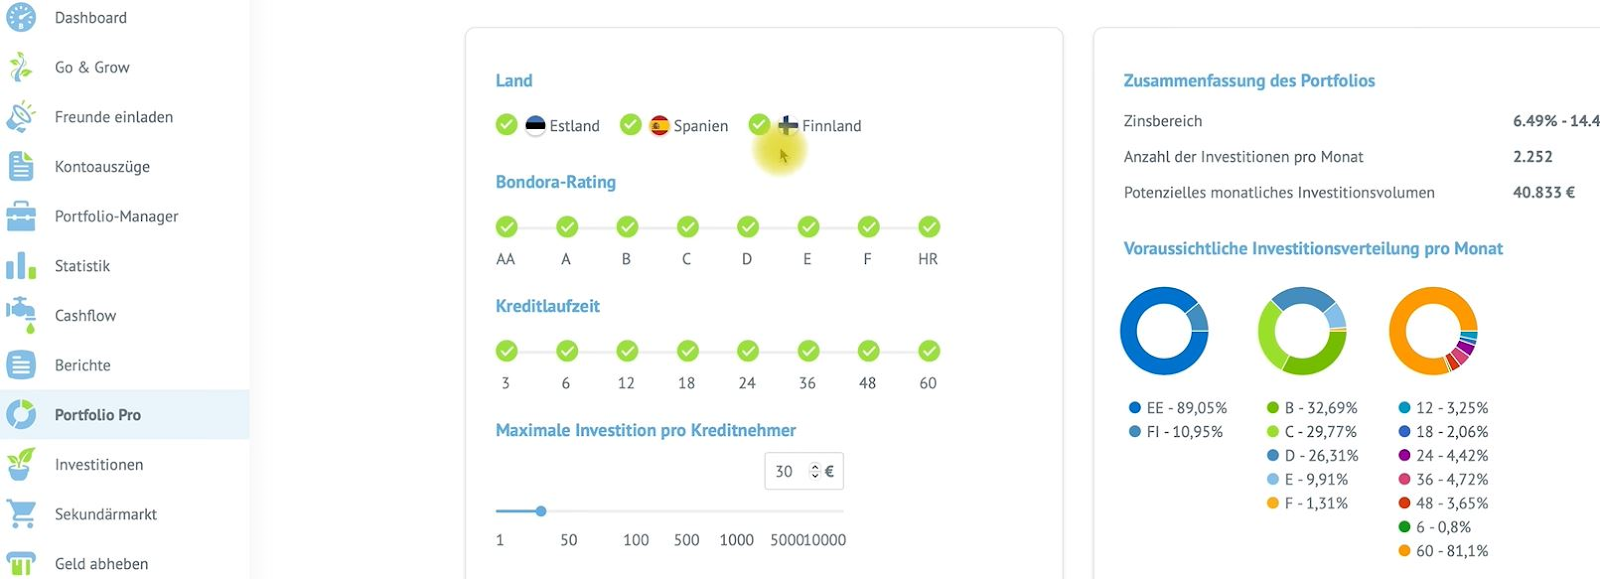The width and height of the screenshot is (1600, 579).
Task: Deselect the HR Bondora-Rating checkmark
Action: [929, 227]
